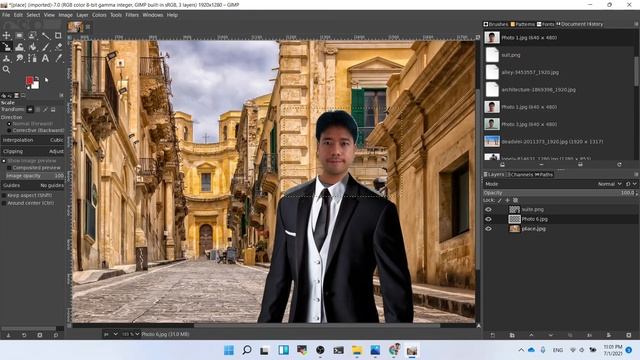Screen dimensions: 640x360
Task: Switch to the Paths tab
Action: [x=544, y=175]
